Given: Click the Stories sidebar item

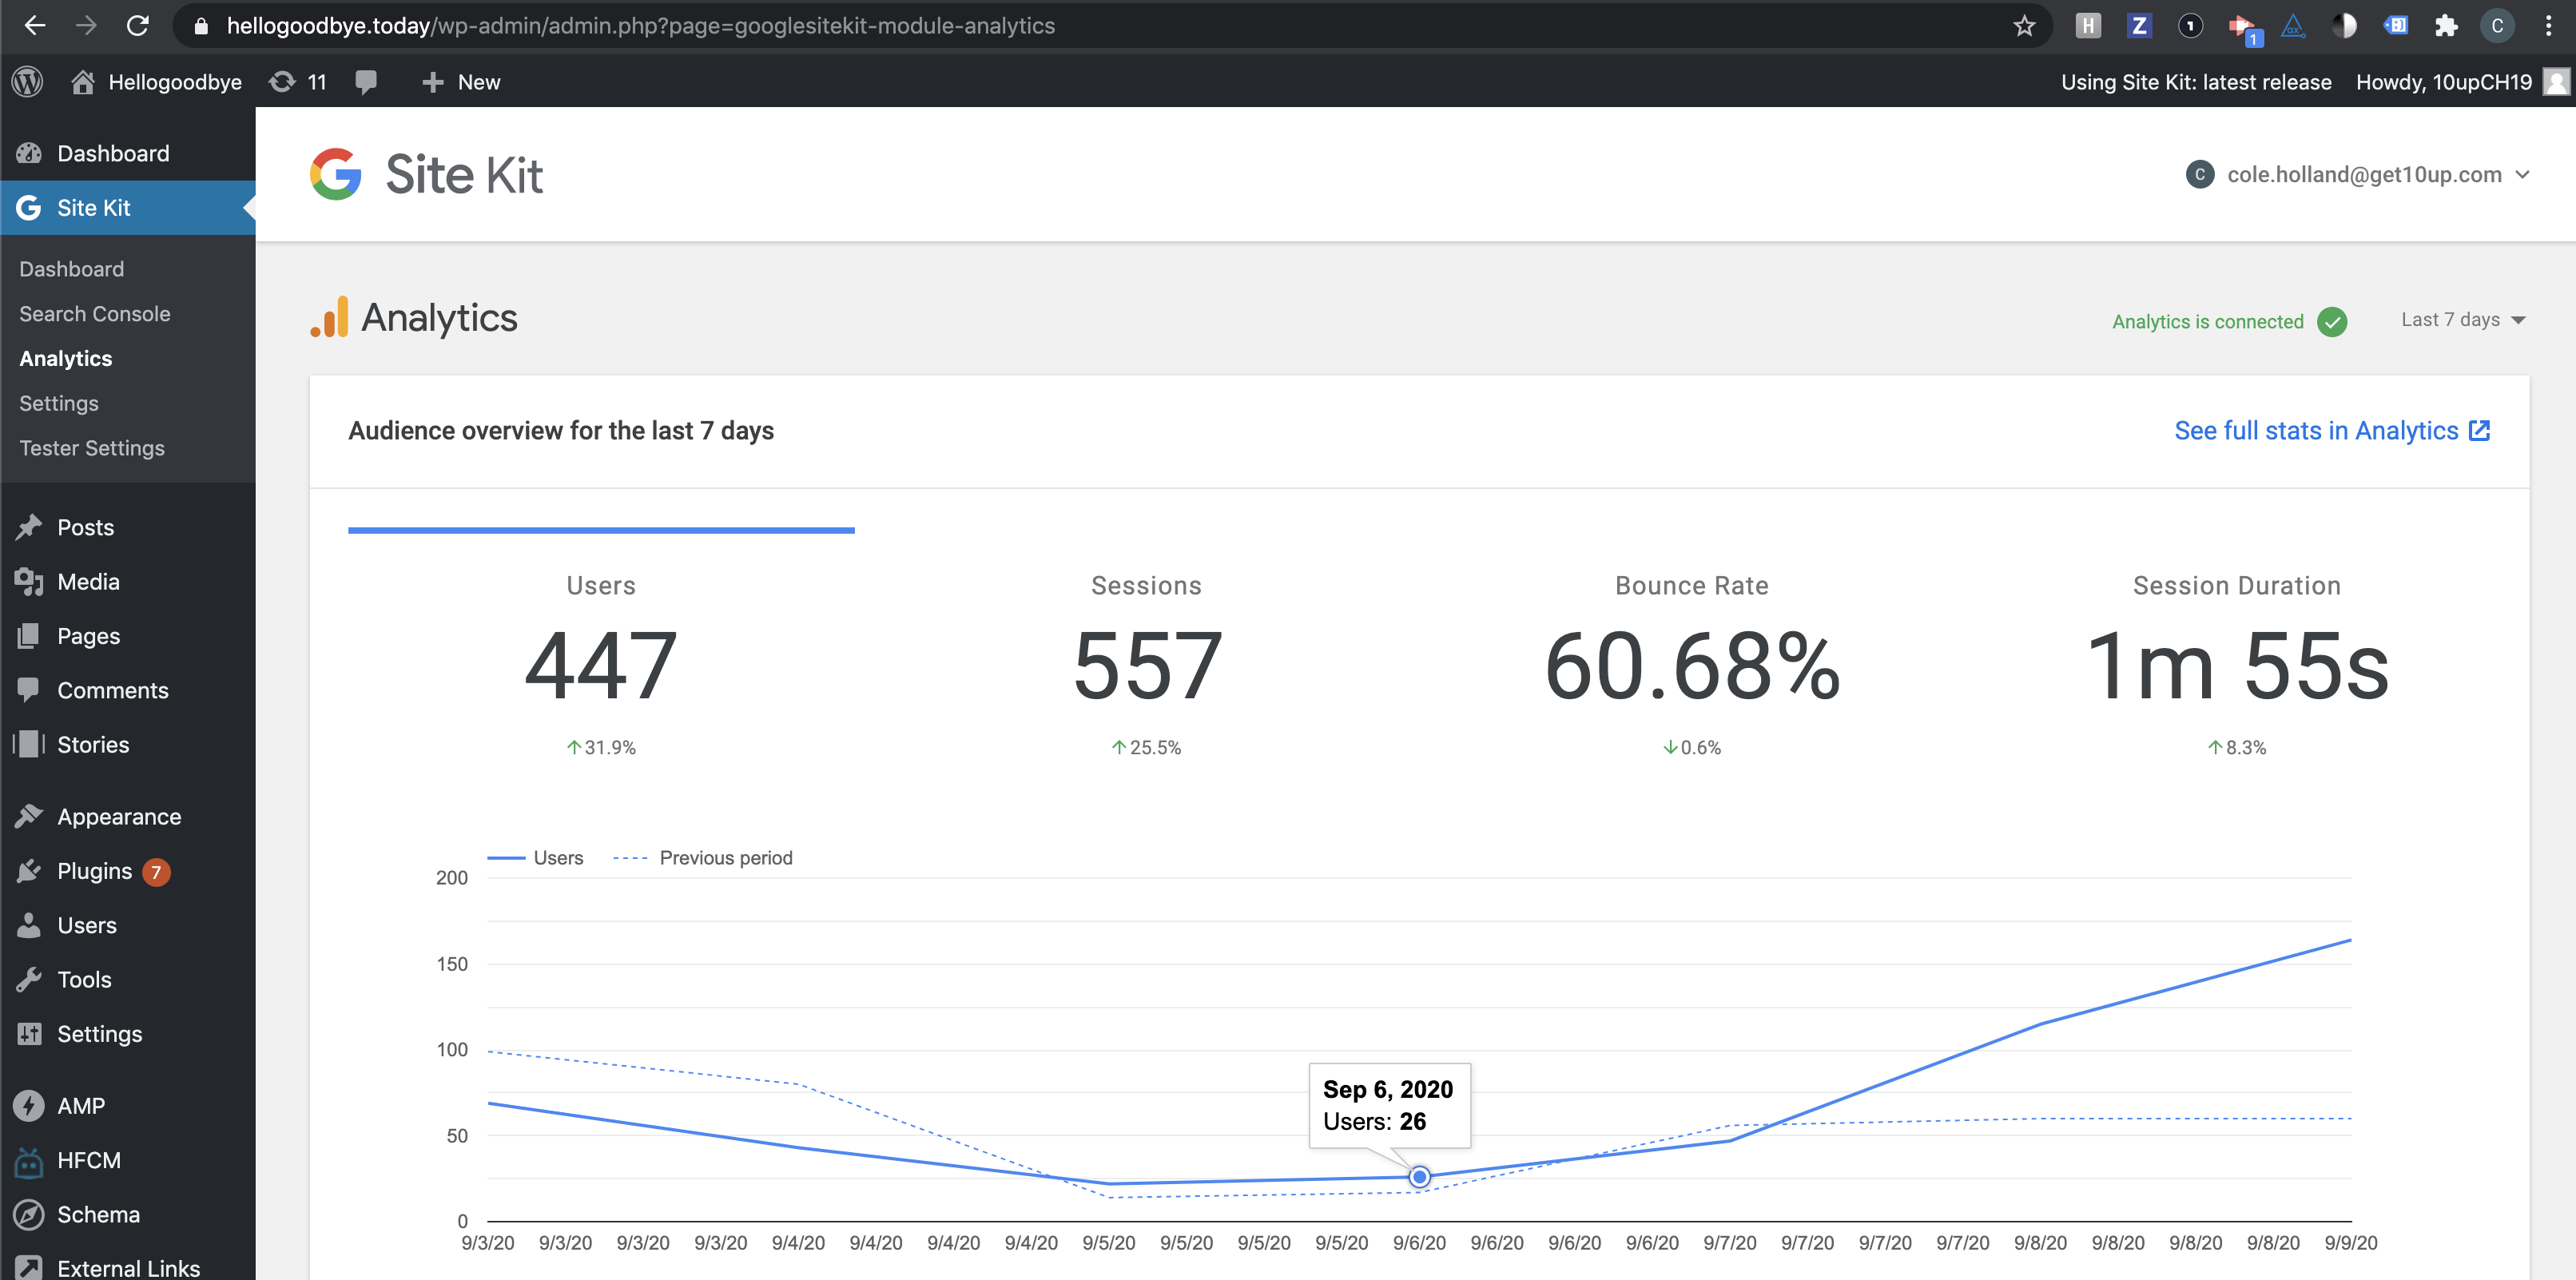Looking at the screenshot, I should click(92, 744).
